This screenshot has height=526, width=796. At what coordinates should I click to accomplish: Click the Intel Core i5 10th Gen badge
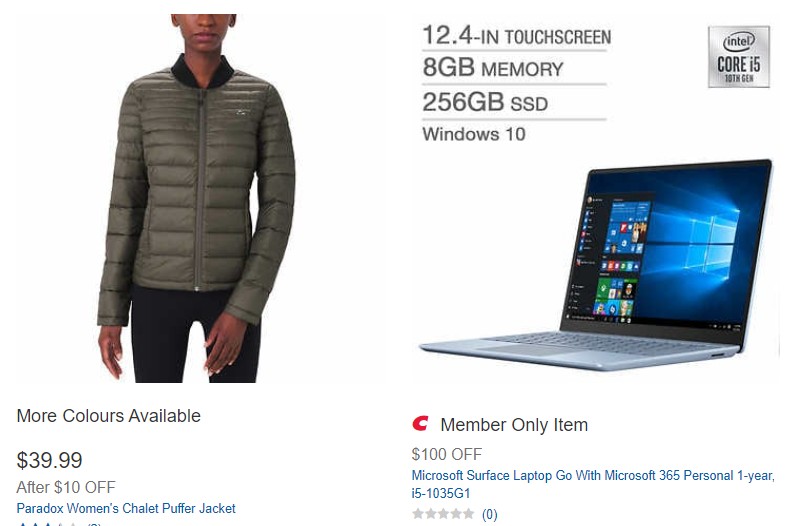pos(739,57)
